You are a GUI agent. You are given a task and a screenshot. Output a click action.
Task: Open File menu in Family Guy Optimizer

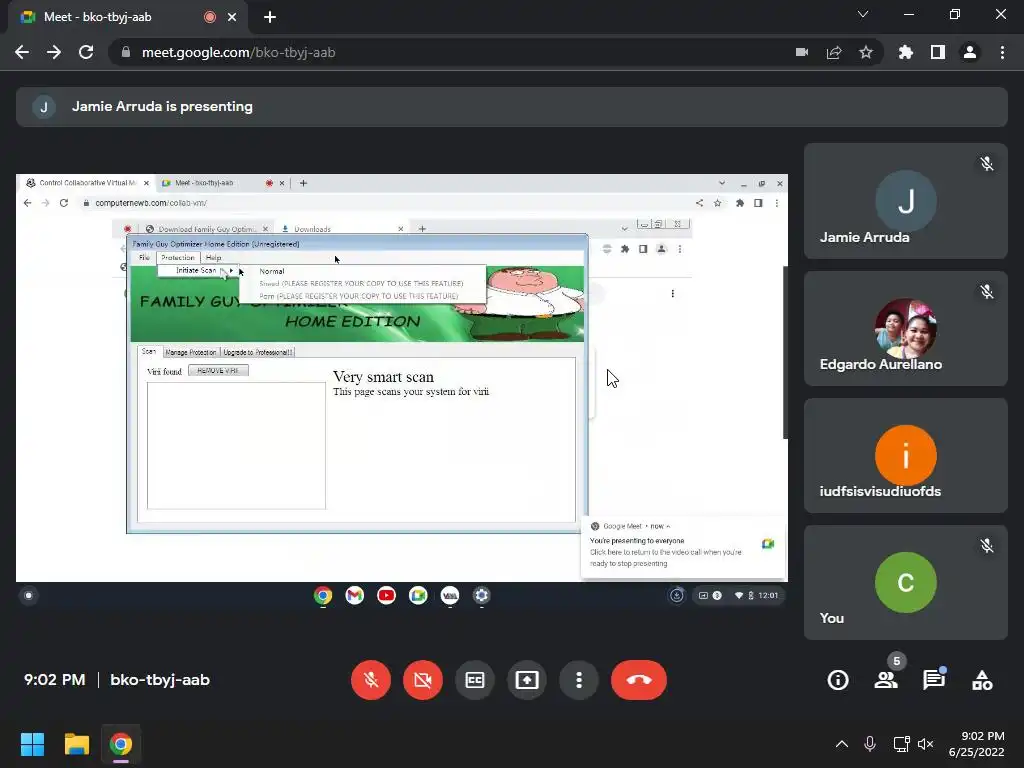pyautogui.click(x=144, y=257)
